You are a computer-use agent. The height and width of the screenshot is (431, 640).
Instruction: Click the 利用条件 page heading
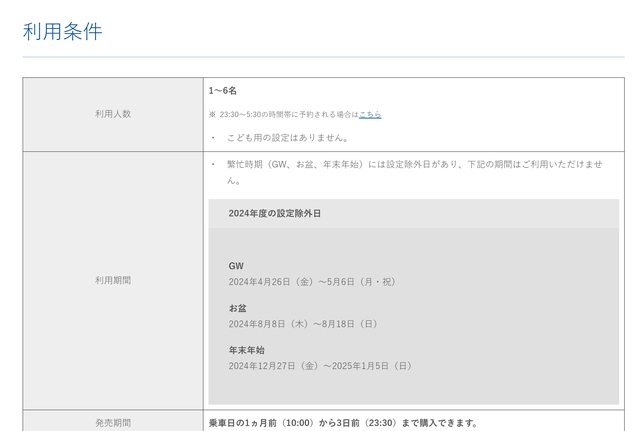pos(62,31)
